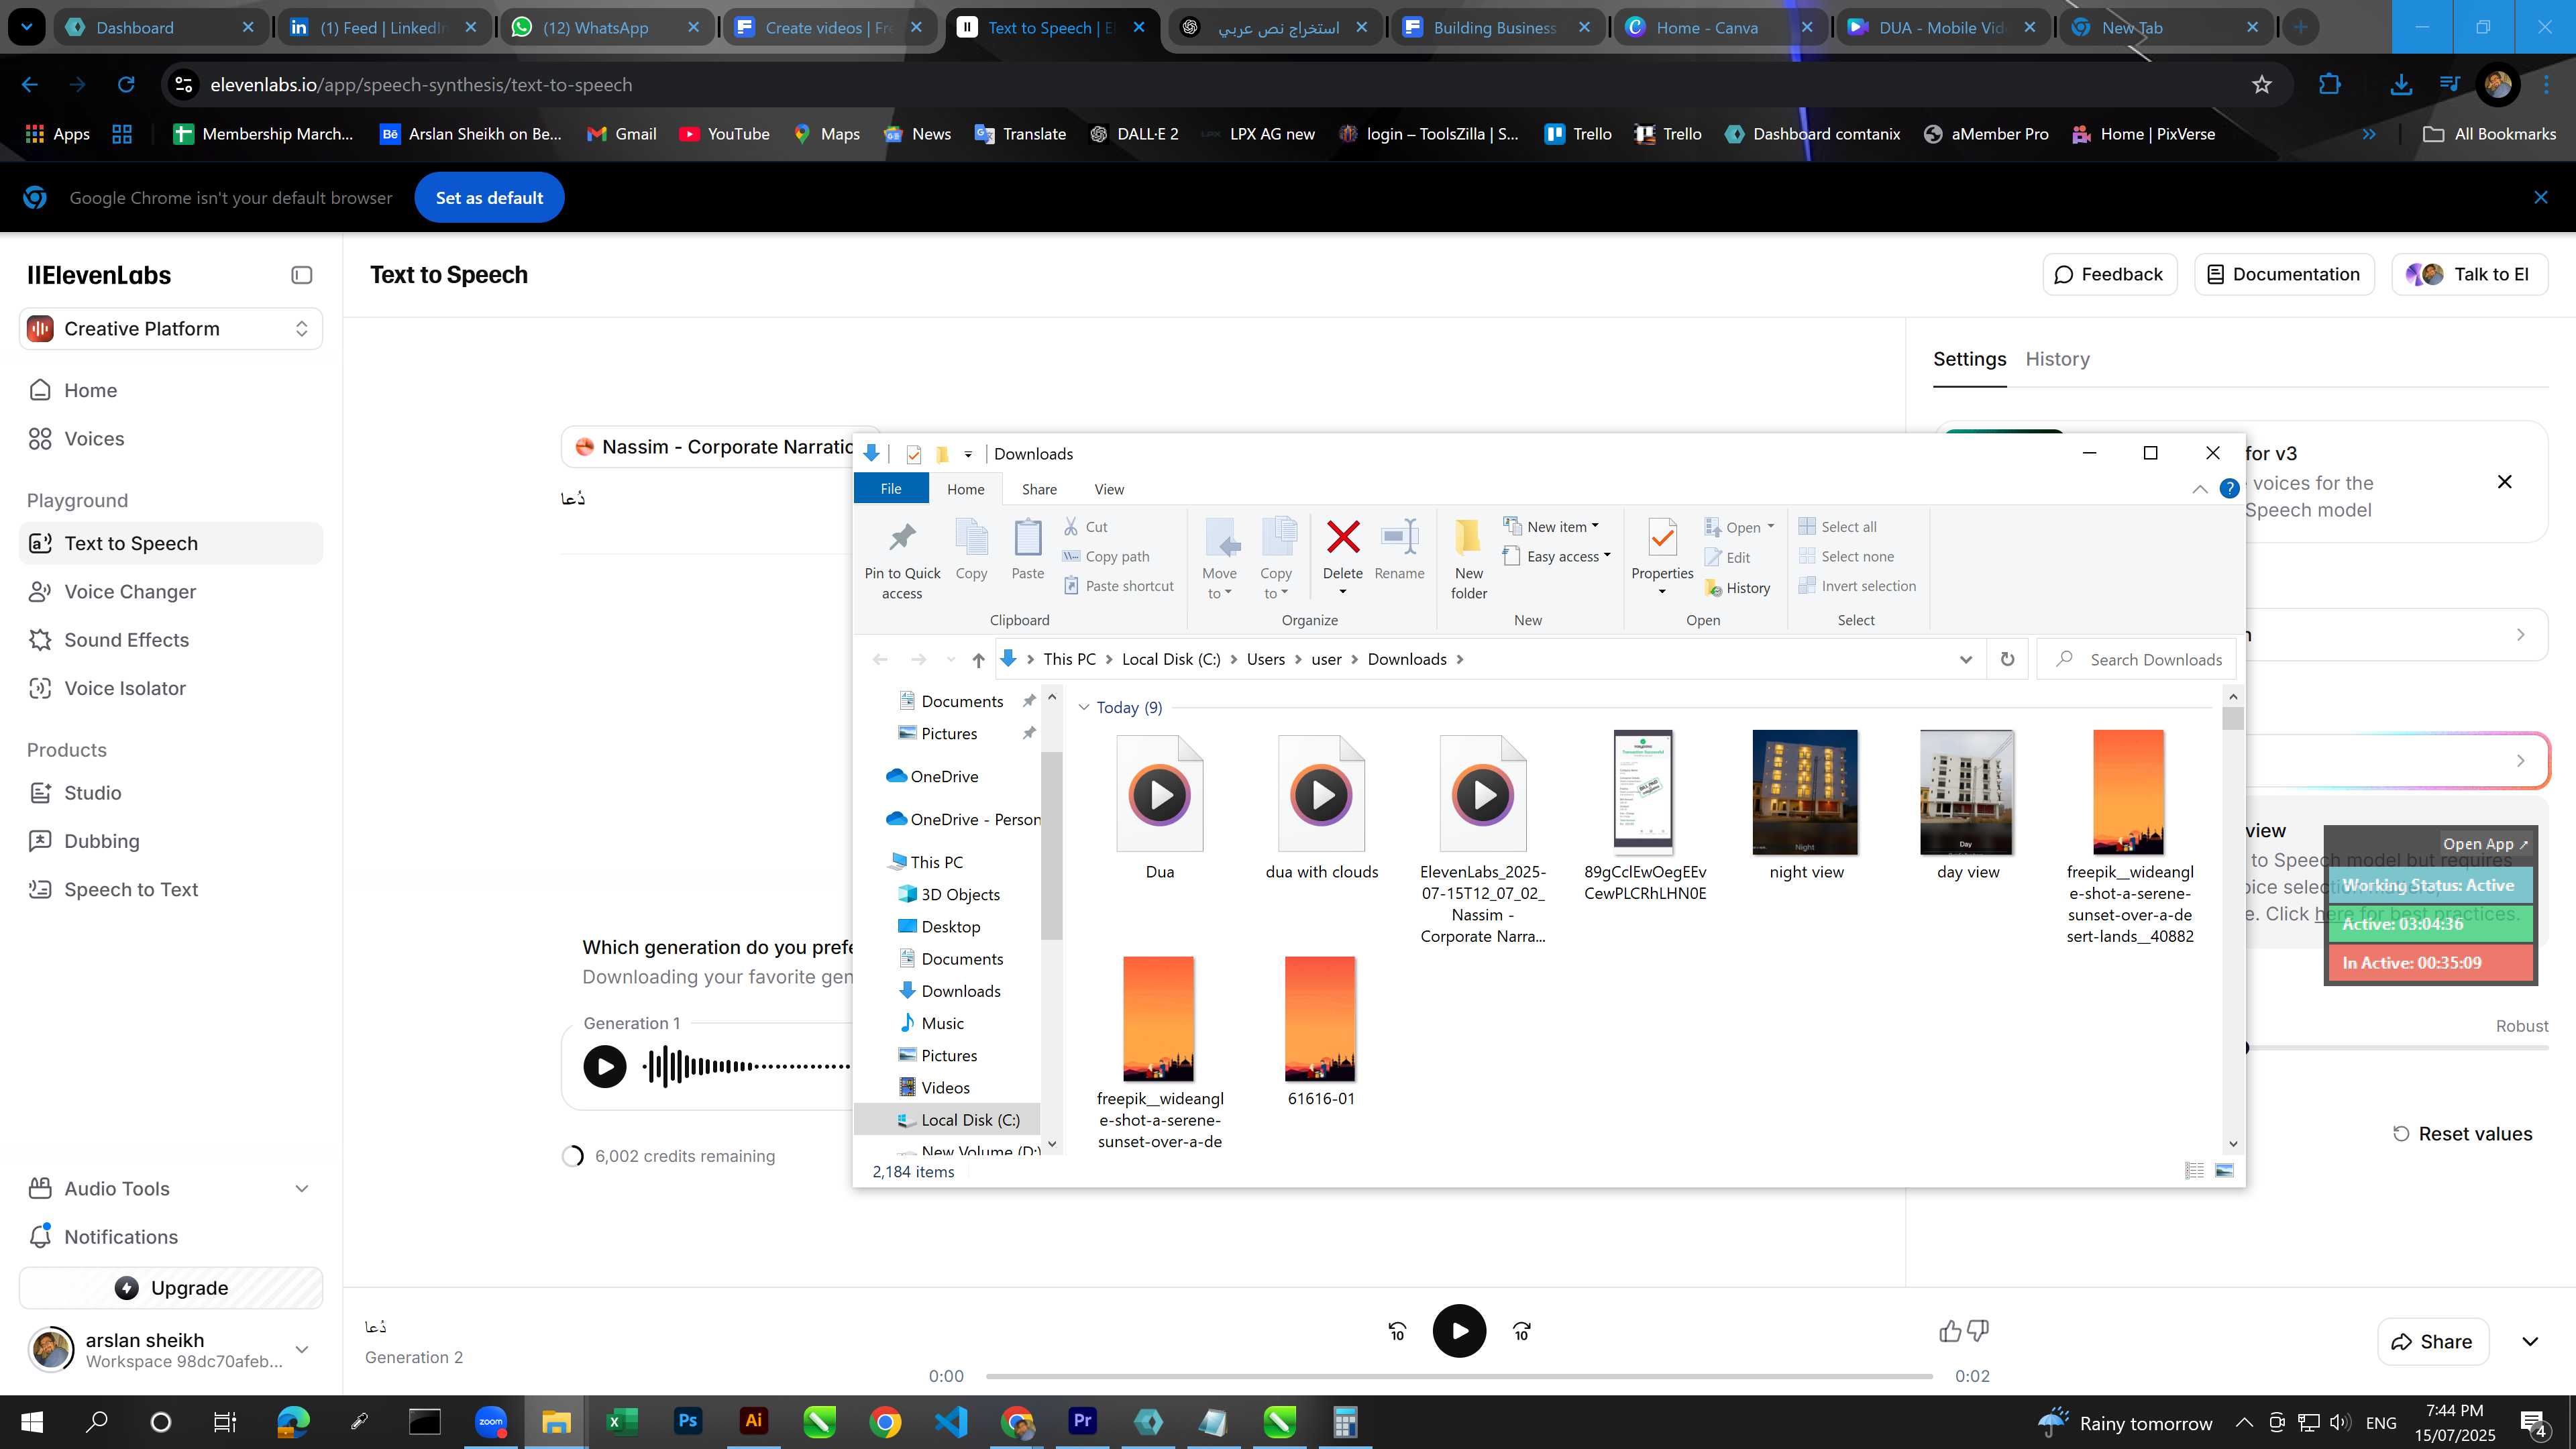Image resolution: width=2576 pixels, height=1449 pixels.
Task: Switch to large icons view in Explorer
Action: [2224, 1170]
